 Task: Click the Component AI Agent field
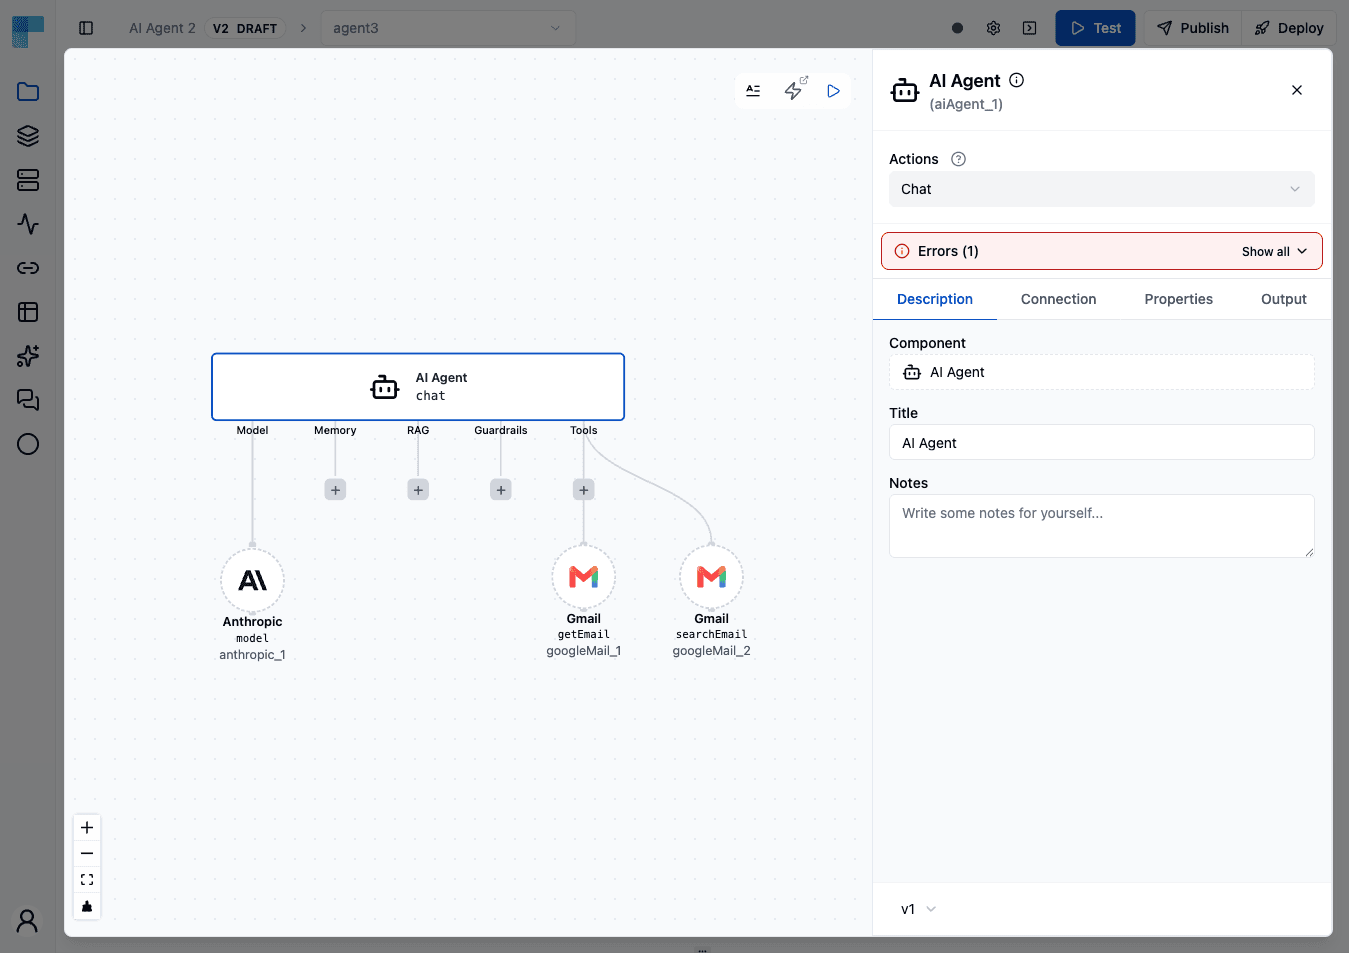(x=1101, y=372)
